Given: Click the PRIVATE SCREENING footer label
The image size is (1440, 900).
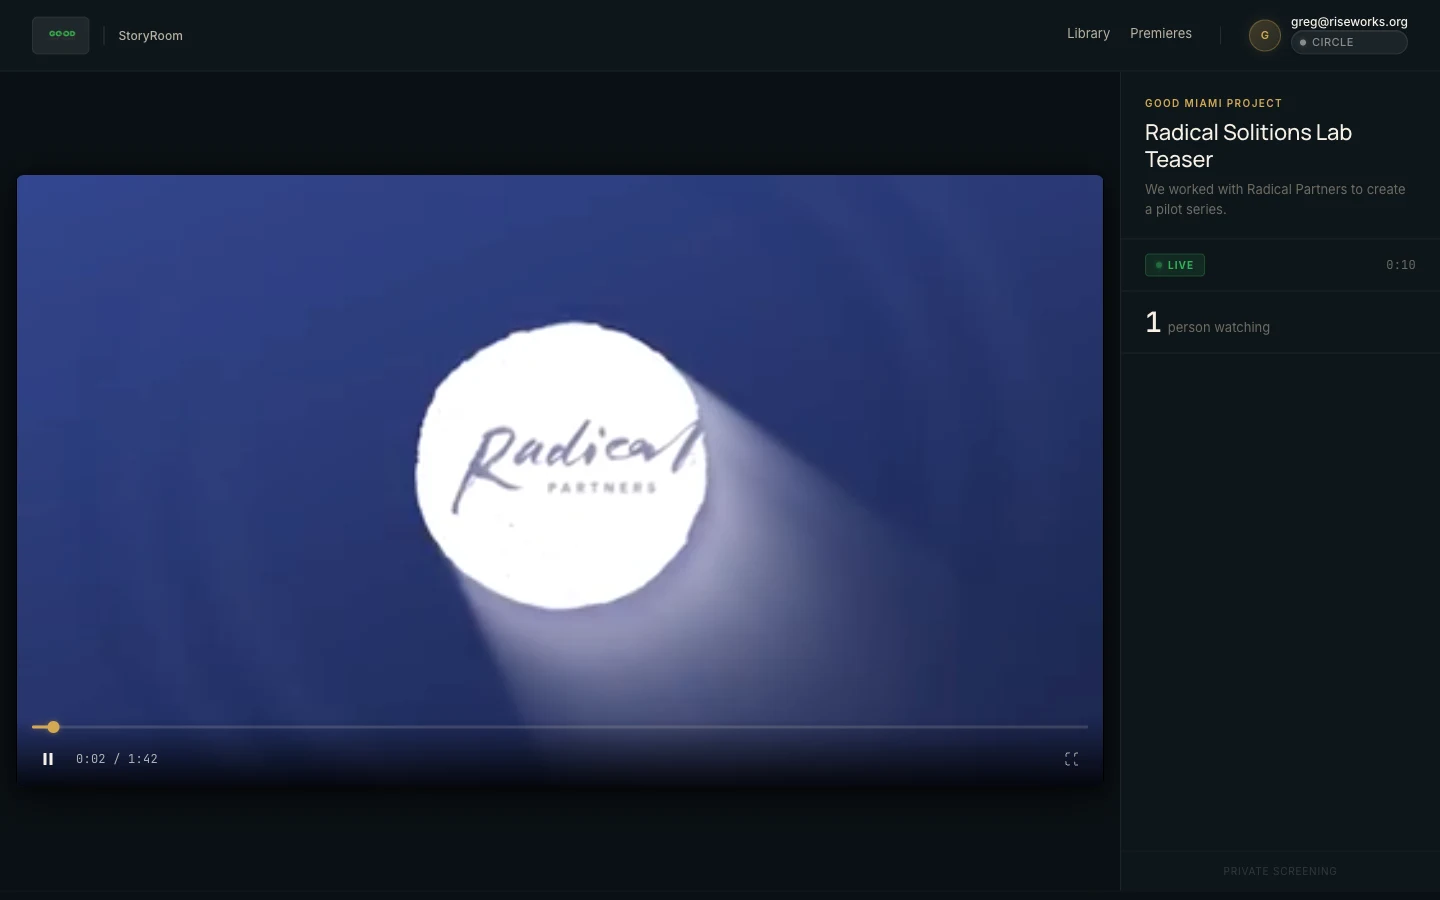Looking at the screenshot, I should pyautogui.click(x=1280, y=871).
